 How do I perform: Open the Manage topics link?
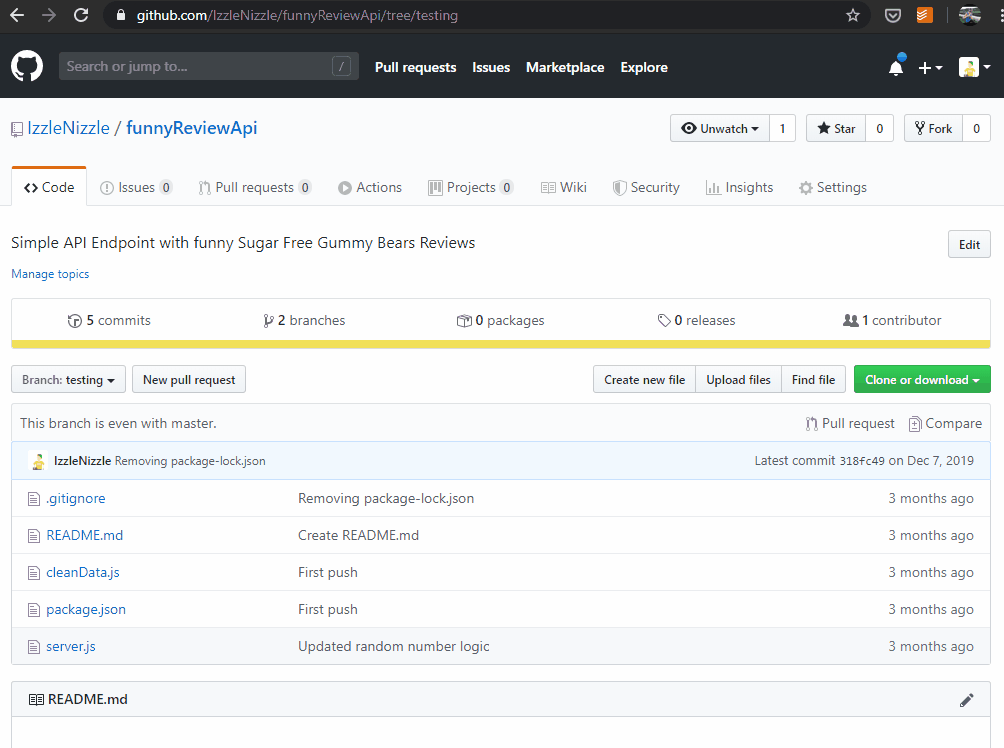(50, 274)
